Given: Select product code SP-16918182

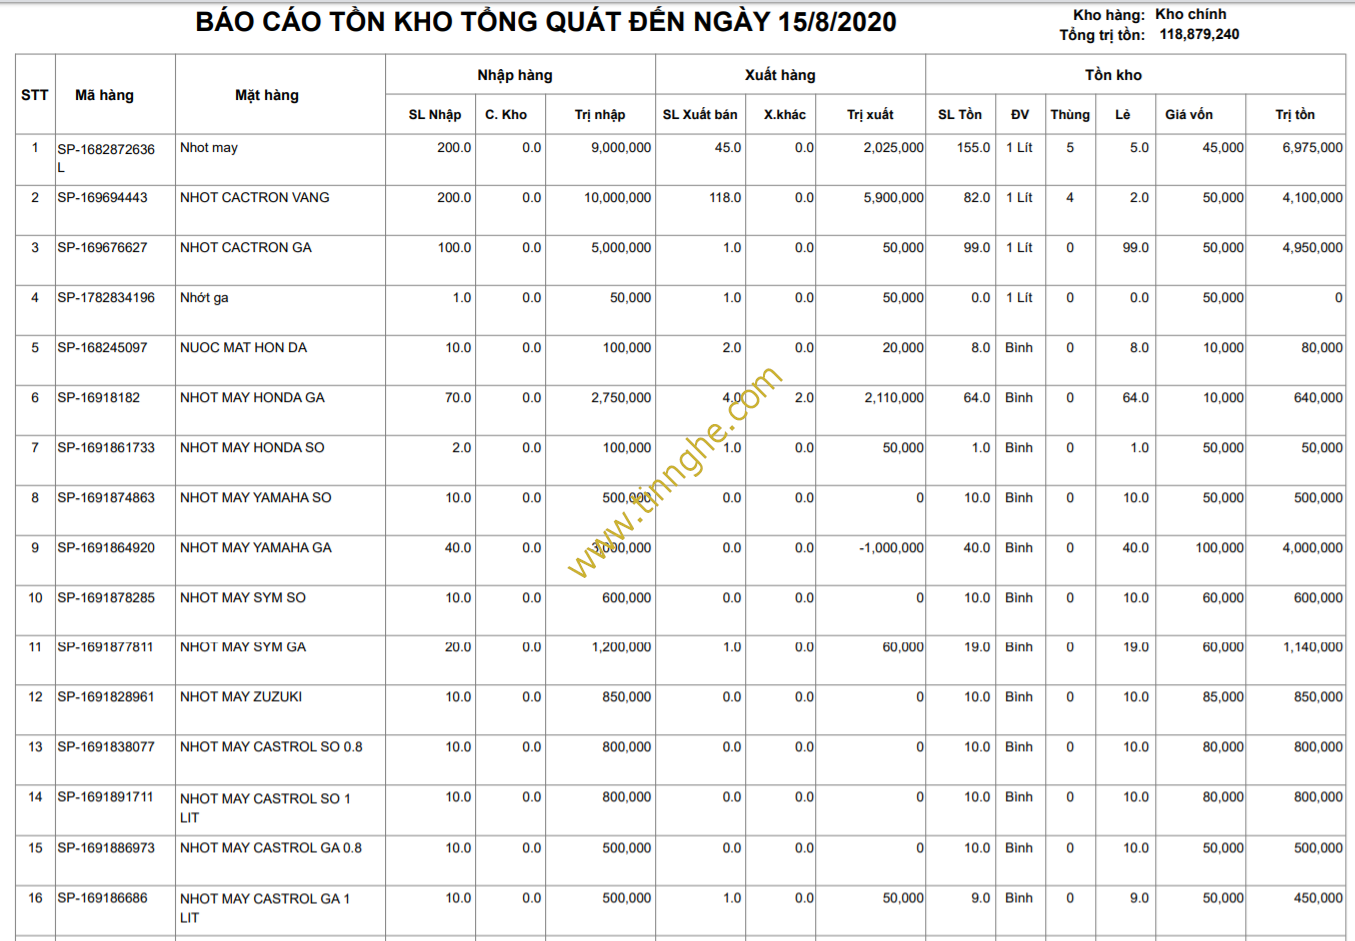Looking at the screenshot, I should coord(98,398).
